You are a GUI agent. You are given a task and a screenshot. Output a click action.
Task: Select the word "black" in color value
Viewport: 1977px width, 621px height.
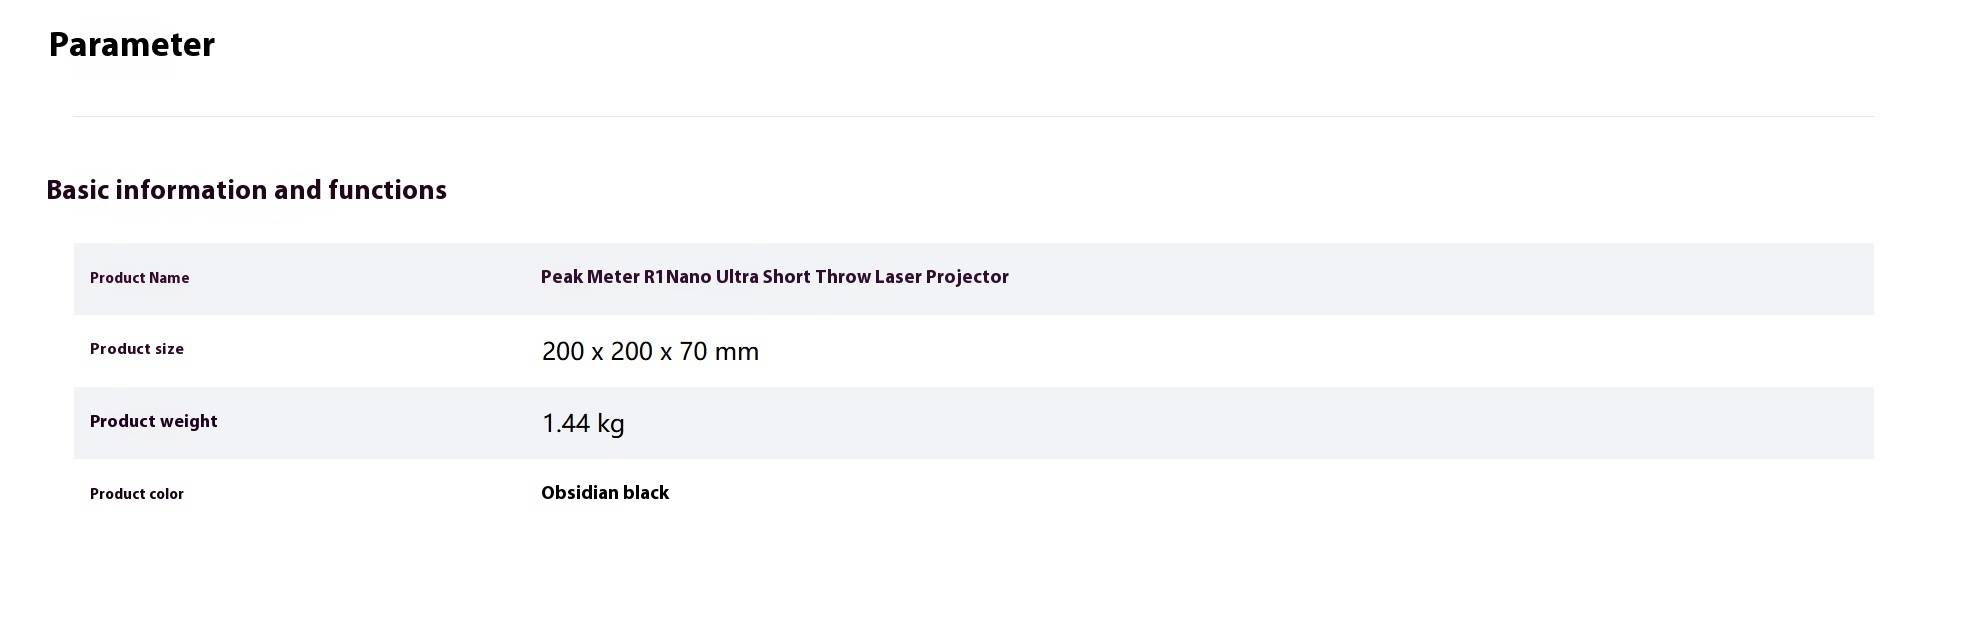(645, 493)
